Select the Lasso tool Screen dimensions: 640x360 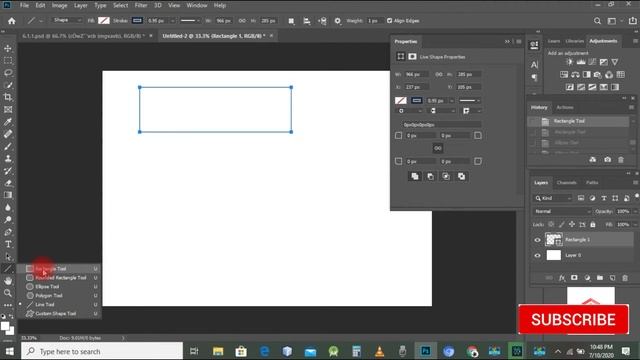[8, 73]
